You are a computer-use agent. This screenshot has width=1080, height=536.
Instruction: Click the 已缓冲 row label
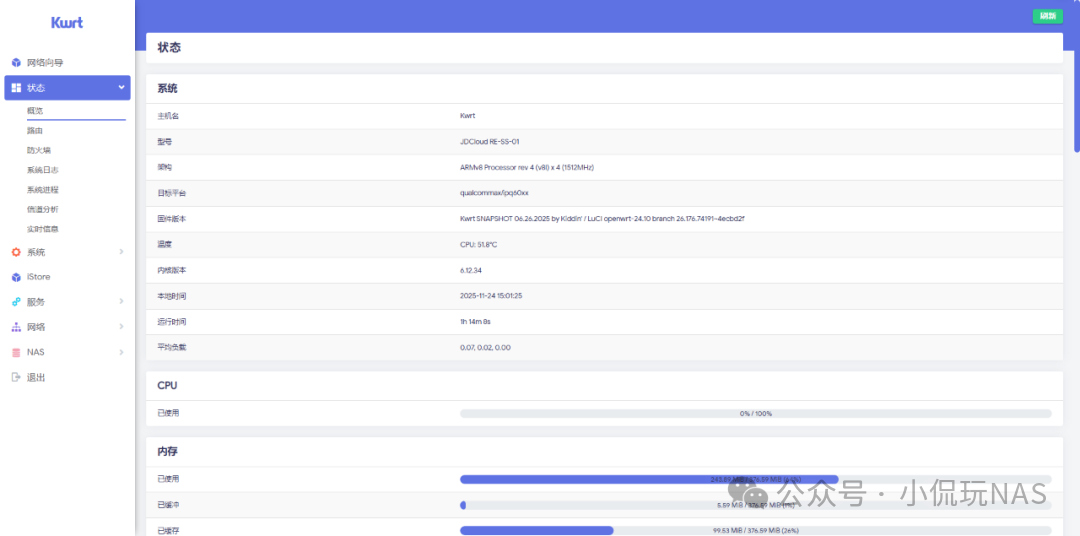(x=168, y=505)
